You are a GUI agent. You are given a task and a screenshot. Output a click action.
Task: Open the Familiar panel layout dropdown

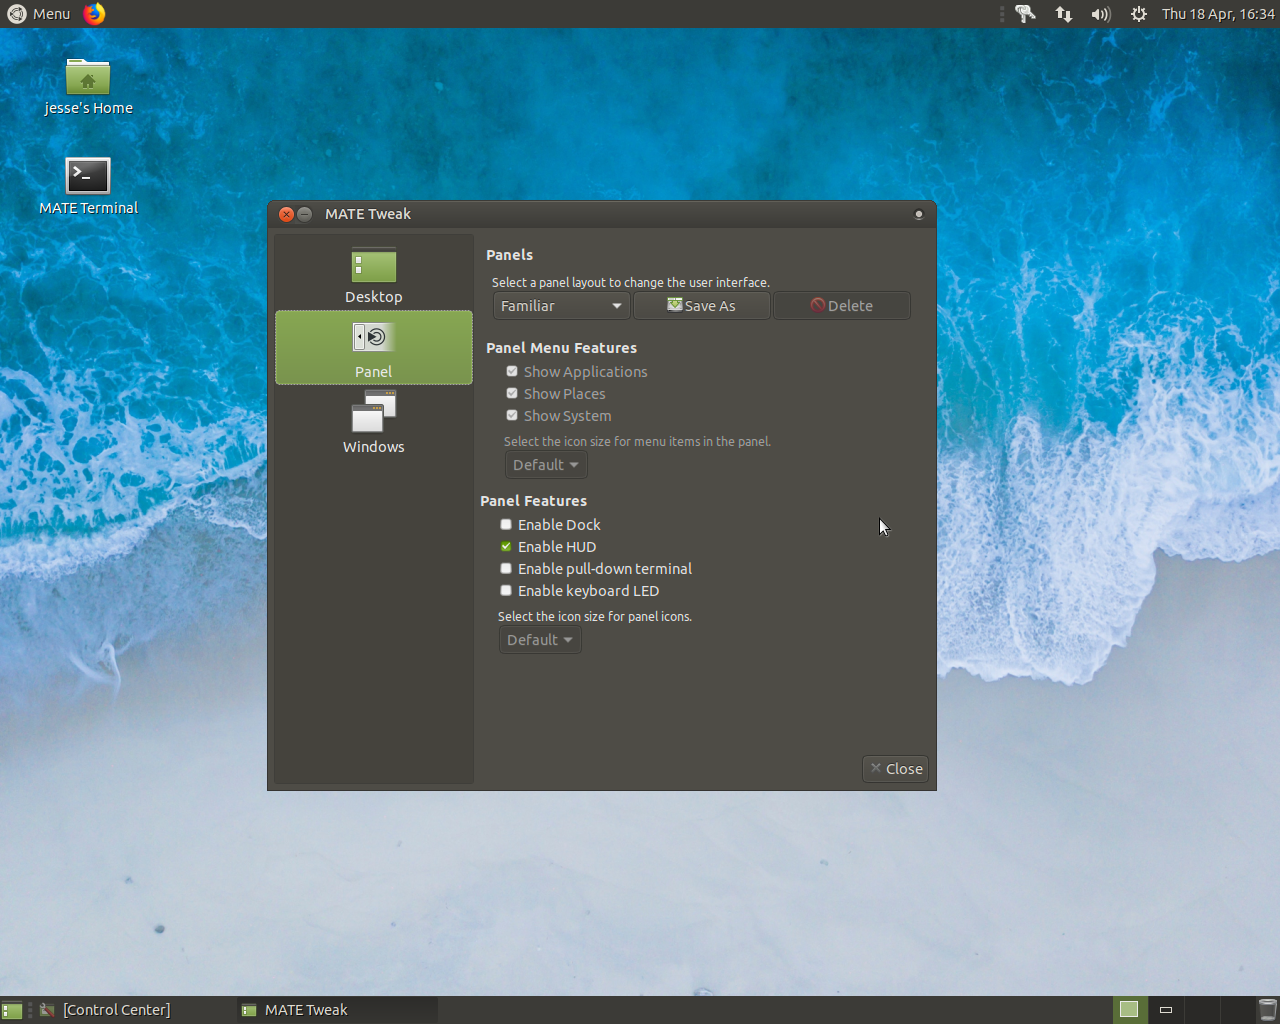(561, 306)
